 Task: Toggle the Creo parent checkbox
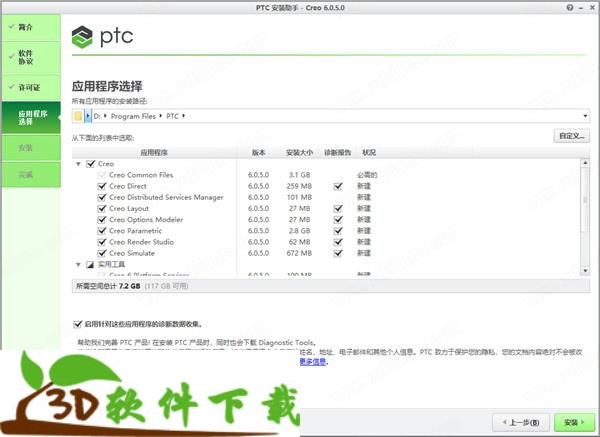[91, 164]
